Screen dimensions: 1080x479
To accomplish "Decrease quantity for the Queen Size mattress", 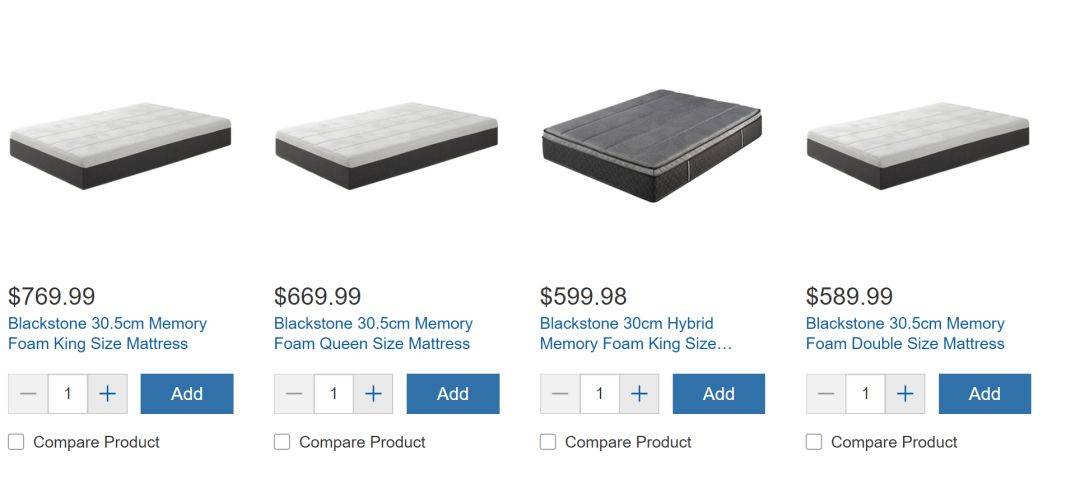I will pyautogui.click(x=294, y=394).
